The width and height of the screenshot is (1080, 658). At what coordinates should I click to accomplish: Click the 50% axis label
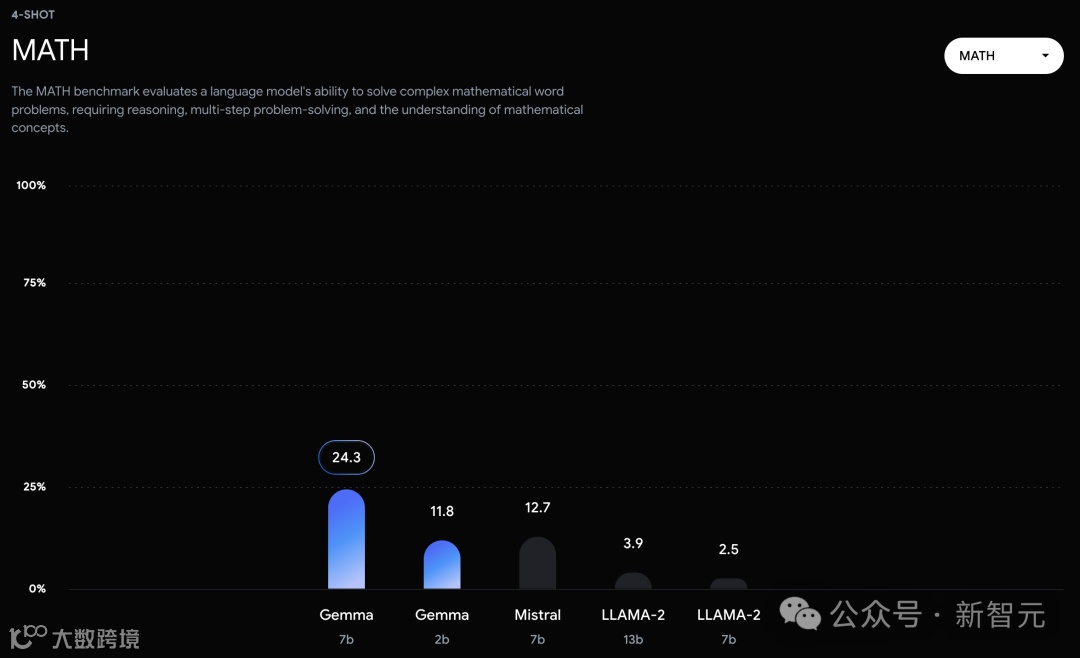point(34,384)
